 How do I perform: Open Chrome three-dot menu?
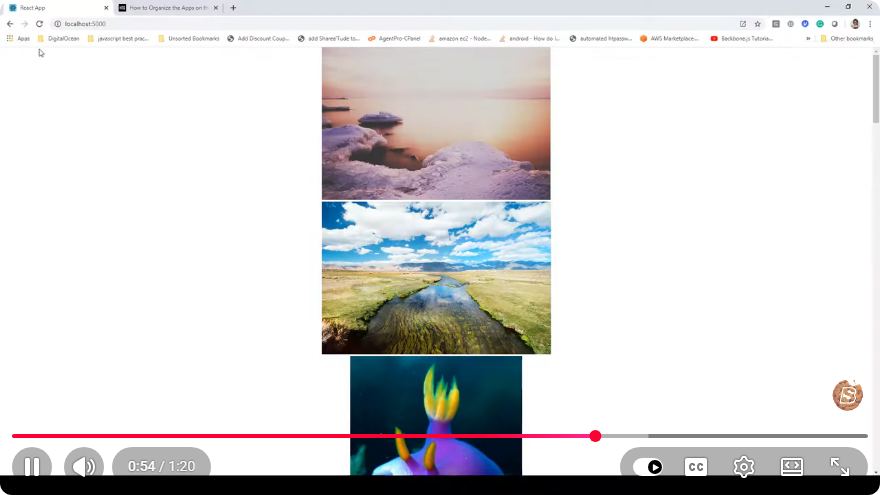click(x=870, y=24)
